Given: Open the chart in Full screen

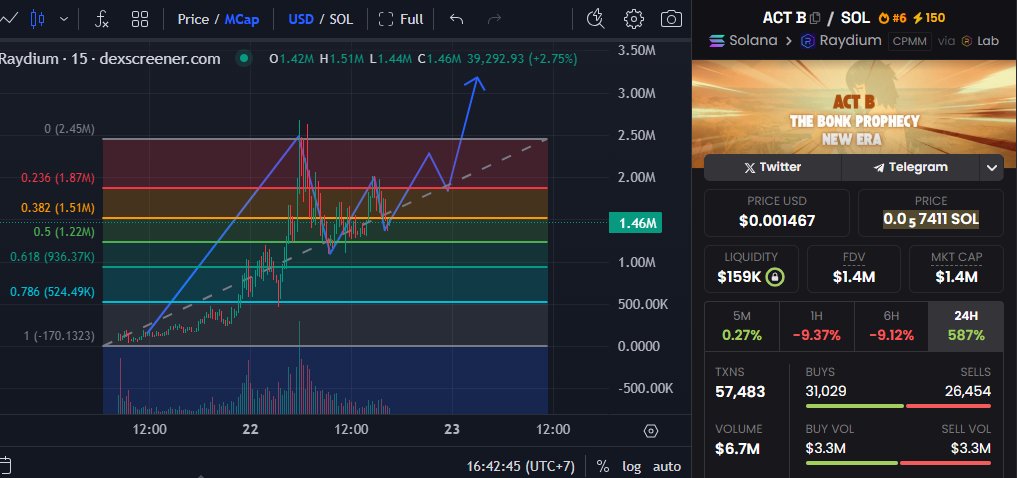Looking at the screenshot, I should point(401,19).
